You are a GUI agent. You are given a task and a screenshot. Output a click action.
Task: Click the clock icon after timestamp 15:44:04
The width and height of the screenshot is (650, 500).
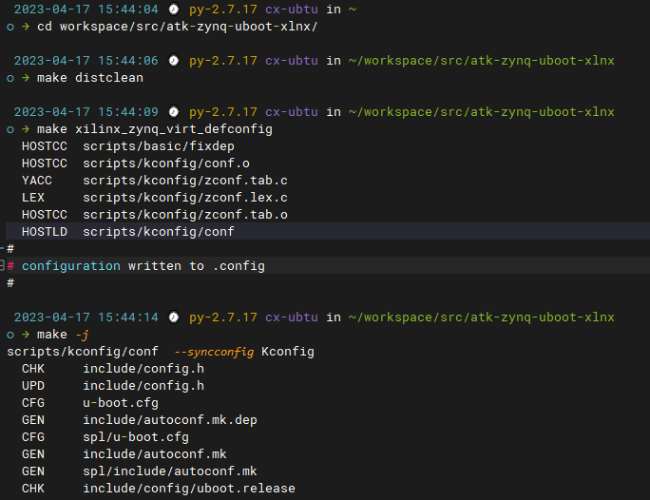pyautogui.click(x=173, y=9)
